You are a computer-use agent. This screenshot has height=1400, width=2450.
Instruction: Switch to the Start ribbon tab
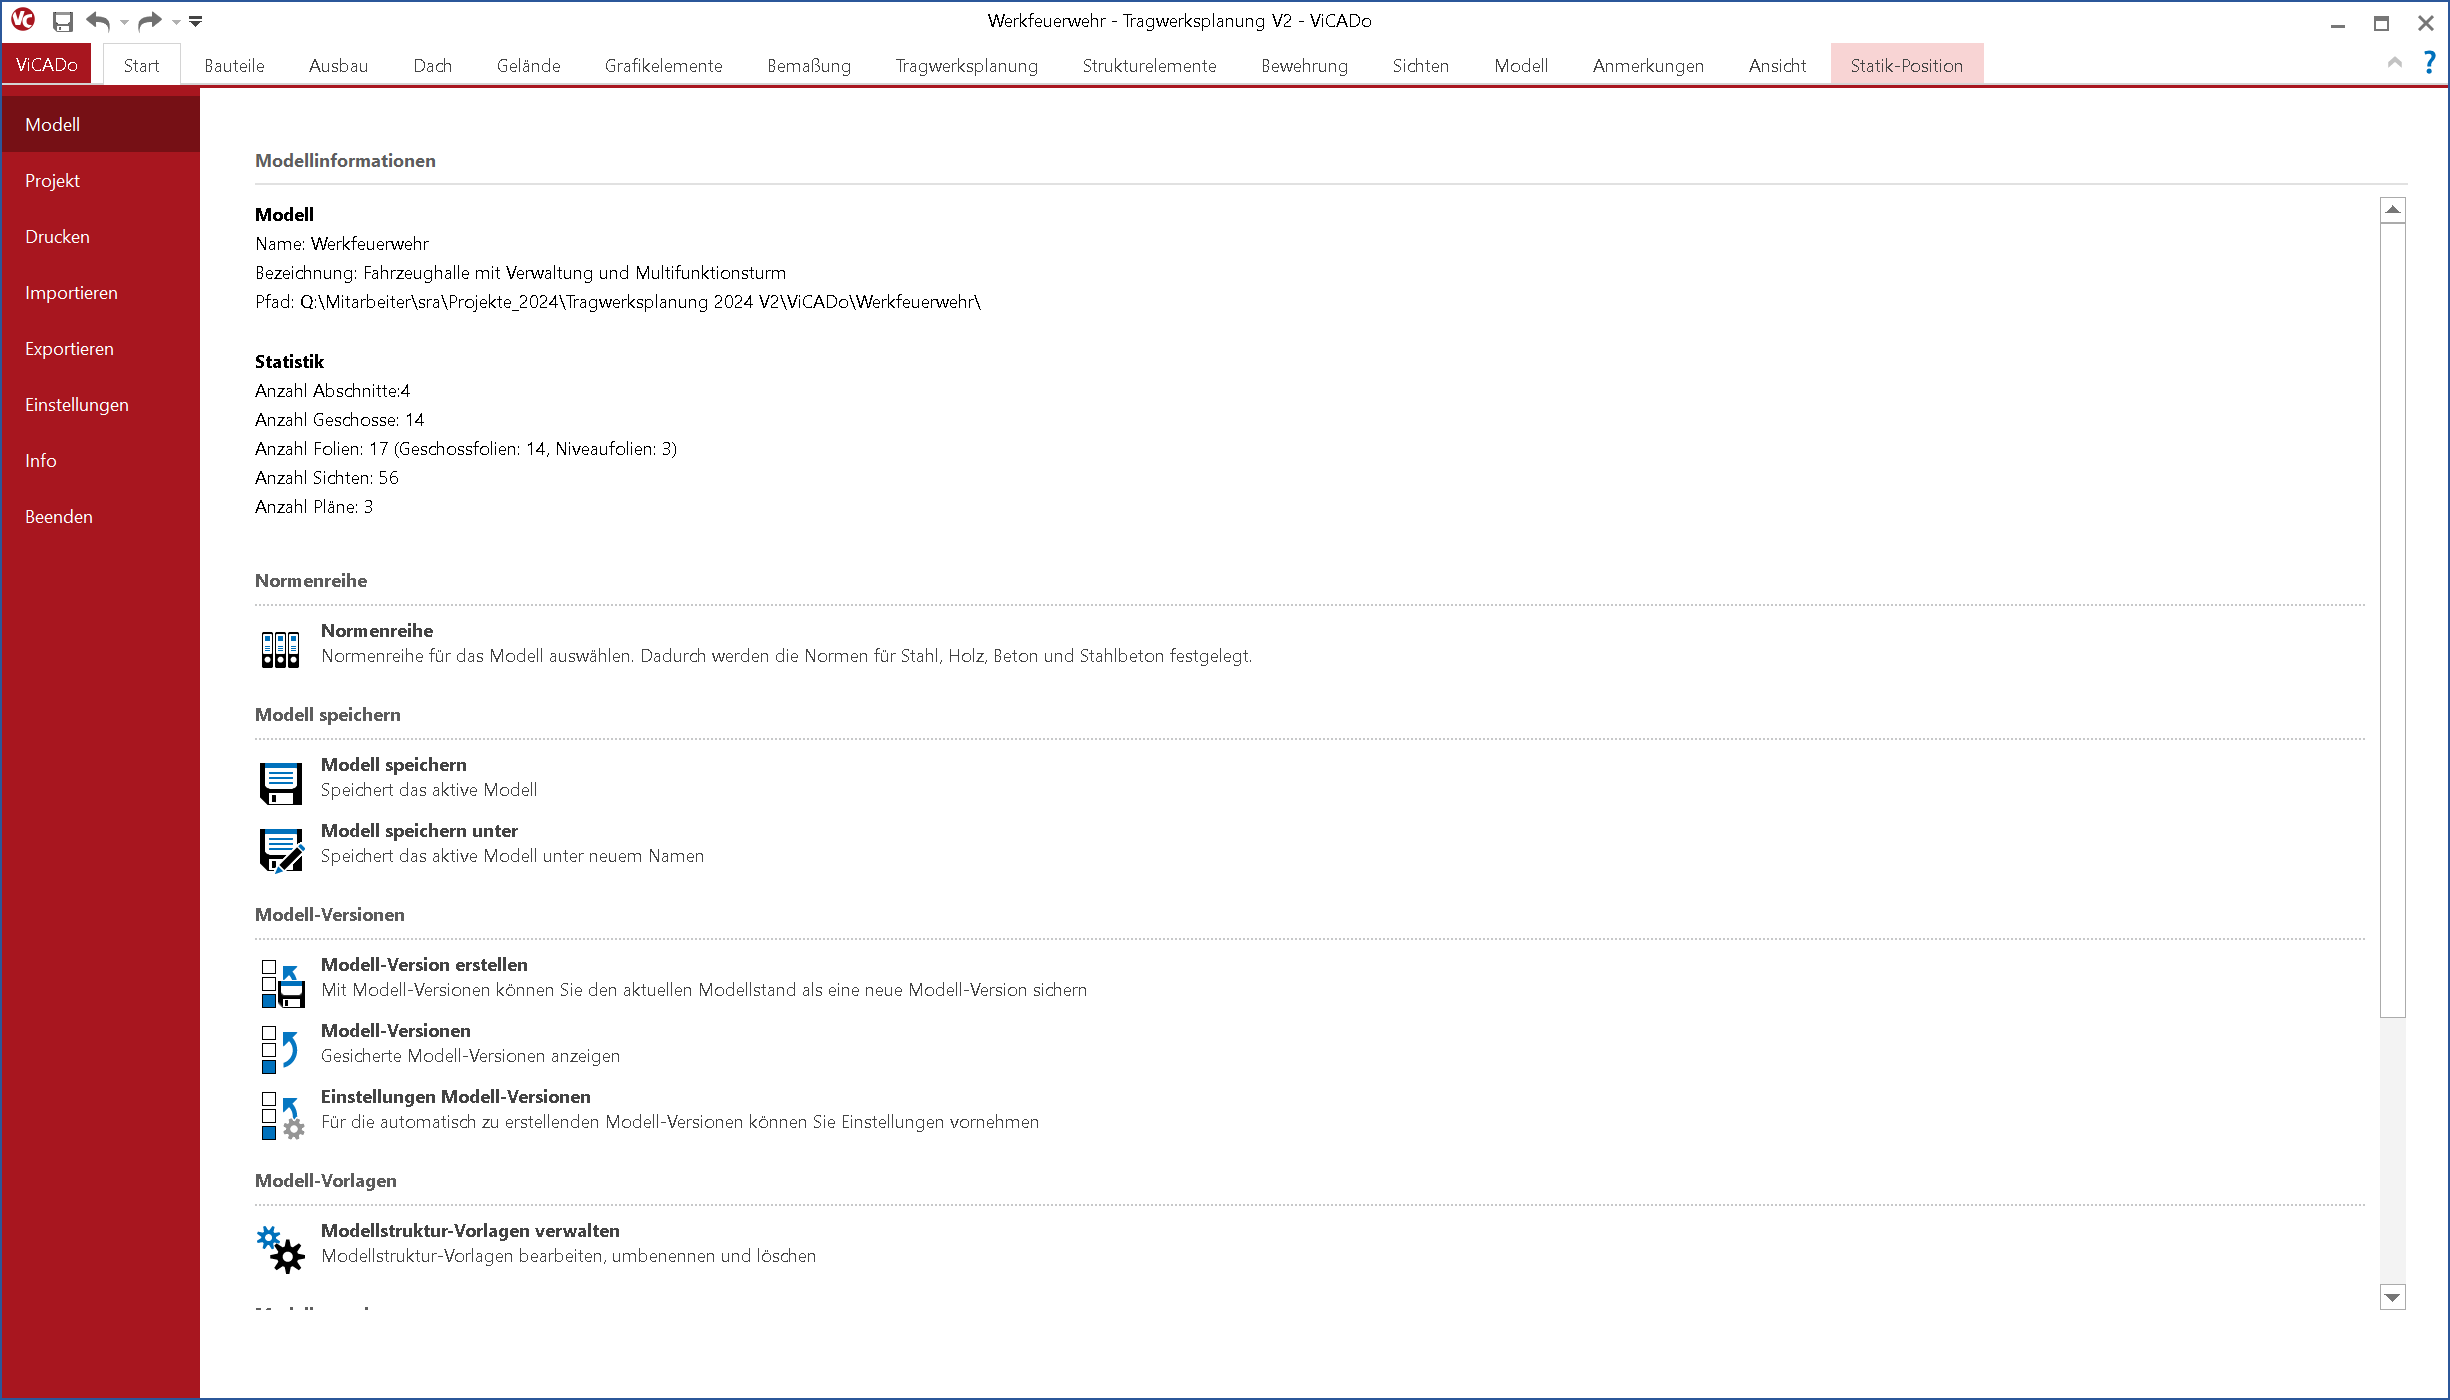pos(141,65)
